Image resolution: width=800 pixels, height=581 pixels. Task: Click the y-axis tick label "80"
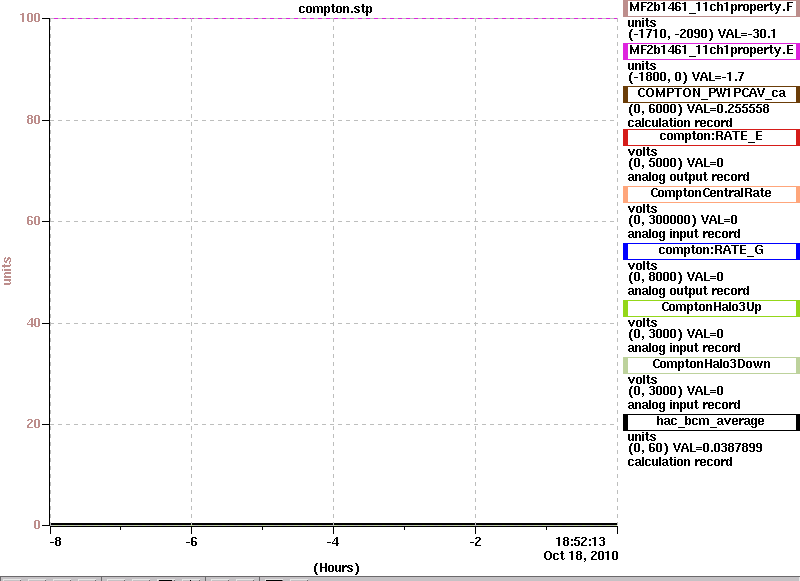[x=33, y=120]
